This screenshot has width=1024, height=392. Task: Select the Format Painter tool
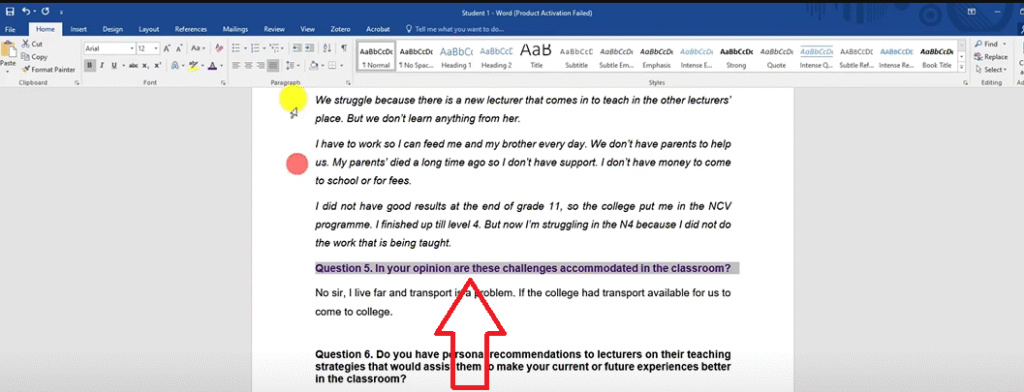pos(48,69)
